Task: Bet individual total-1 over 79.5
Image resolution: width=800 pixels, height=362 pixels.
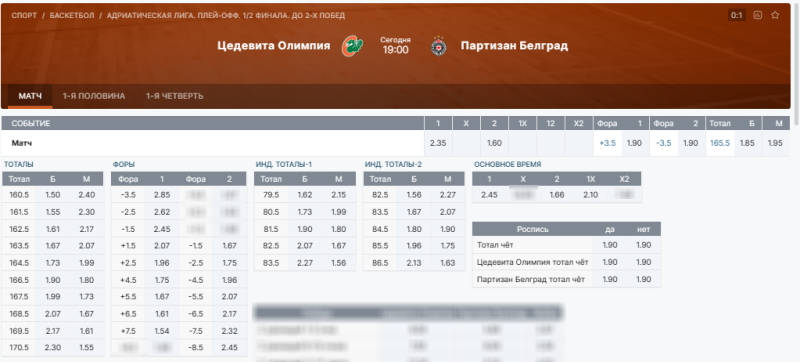Action: (x=305, y=195)
